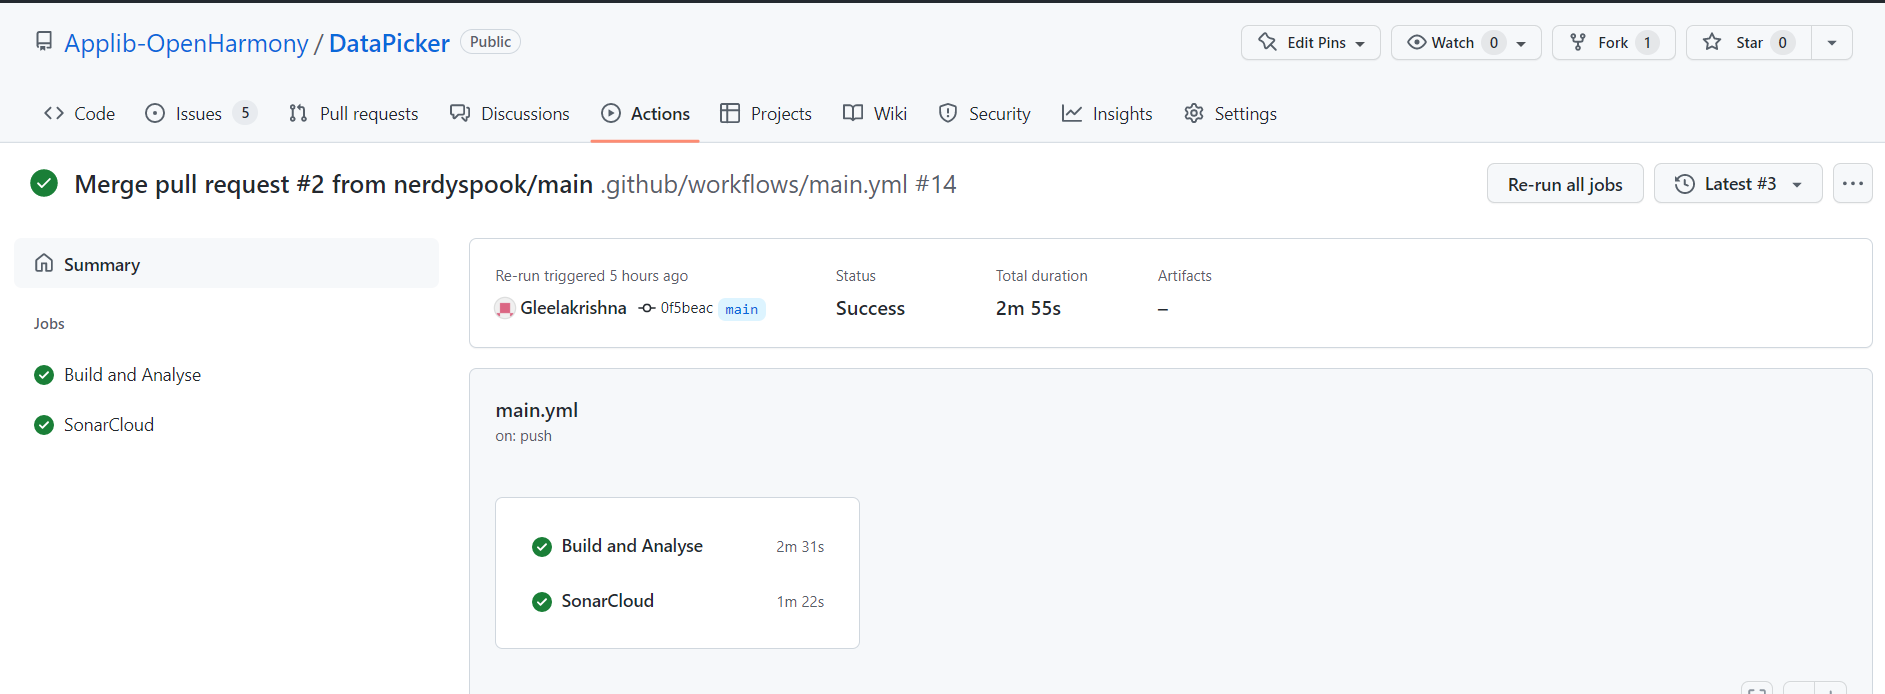Click the main branch label
The image size is (1885, 694).
[741, 309]
